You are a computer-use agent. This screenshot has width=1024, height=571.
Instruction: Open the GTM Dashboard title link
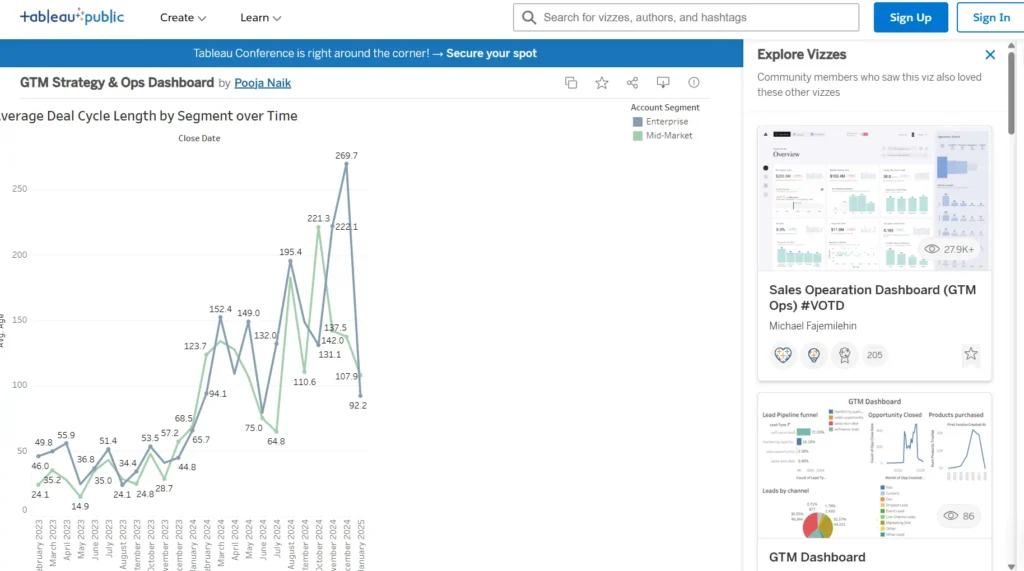(817, 557)
